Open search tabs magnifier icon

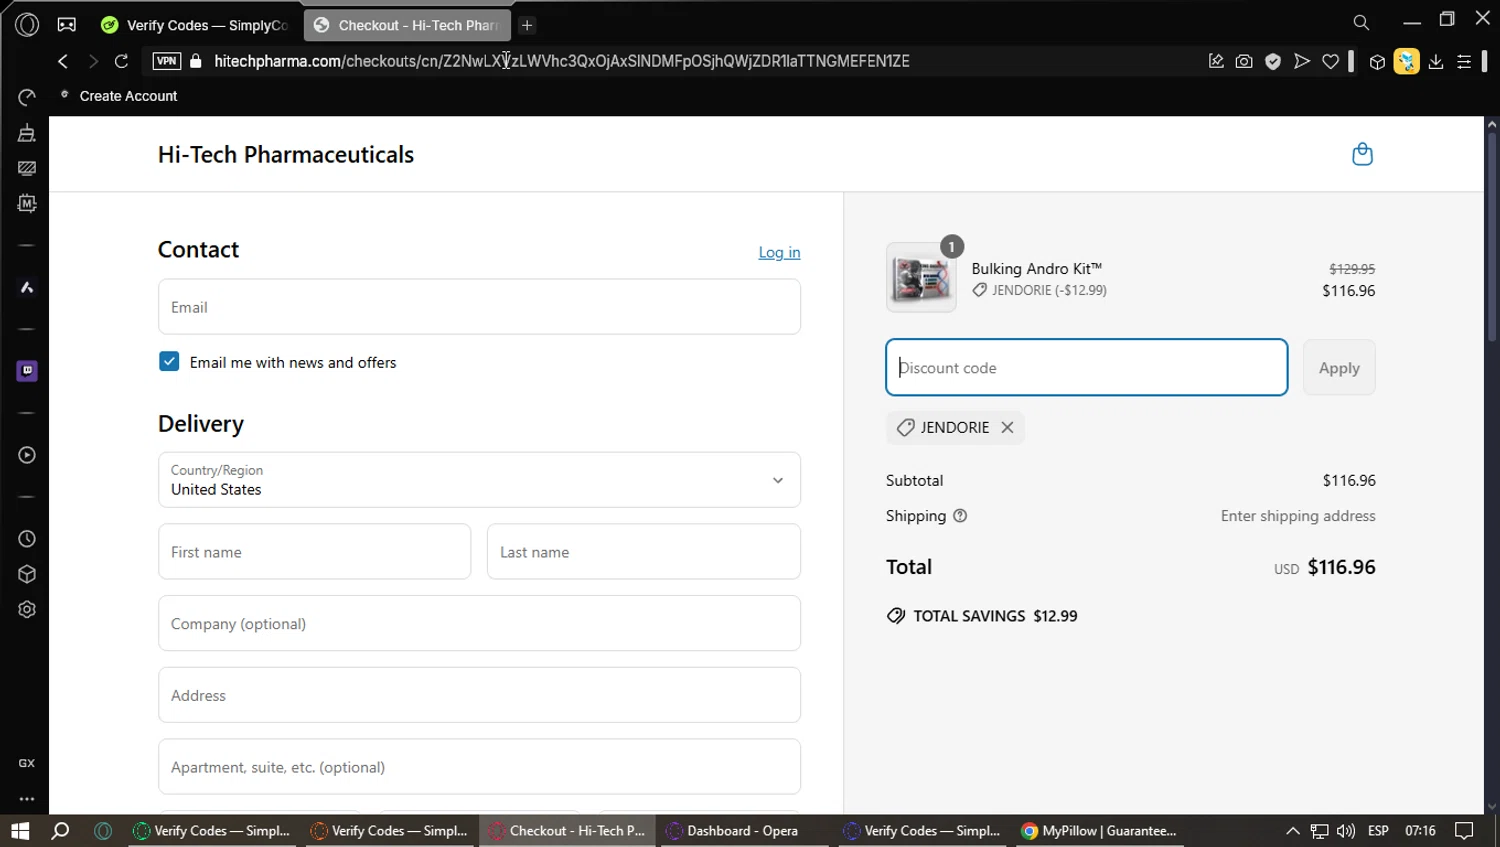[1361, 22]
